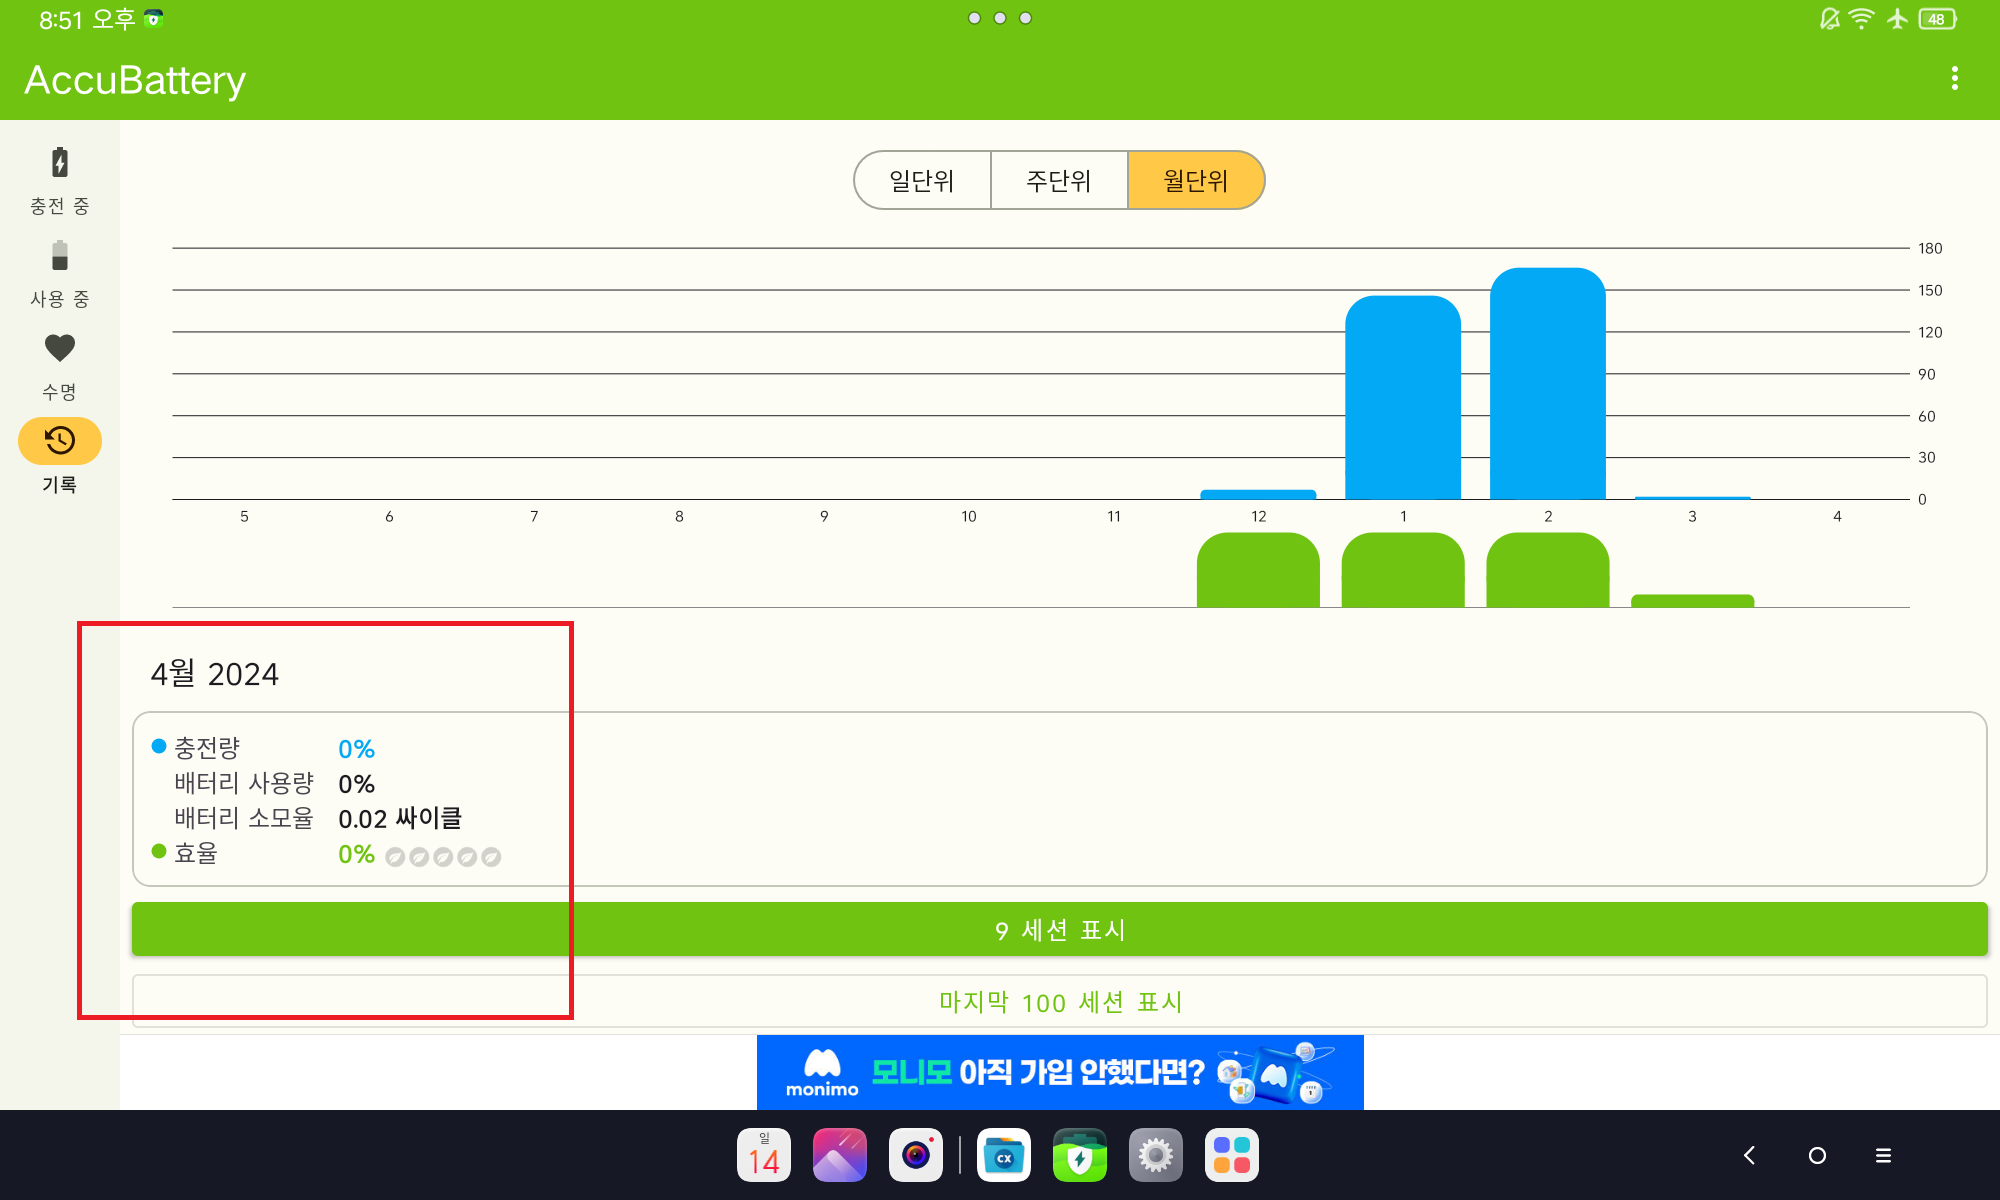Image resolution: width=2000 pixels, height=1200 pixels.
Task: Open the app drawer grid icon
Action: pos(1232,1156)
